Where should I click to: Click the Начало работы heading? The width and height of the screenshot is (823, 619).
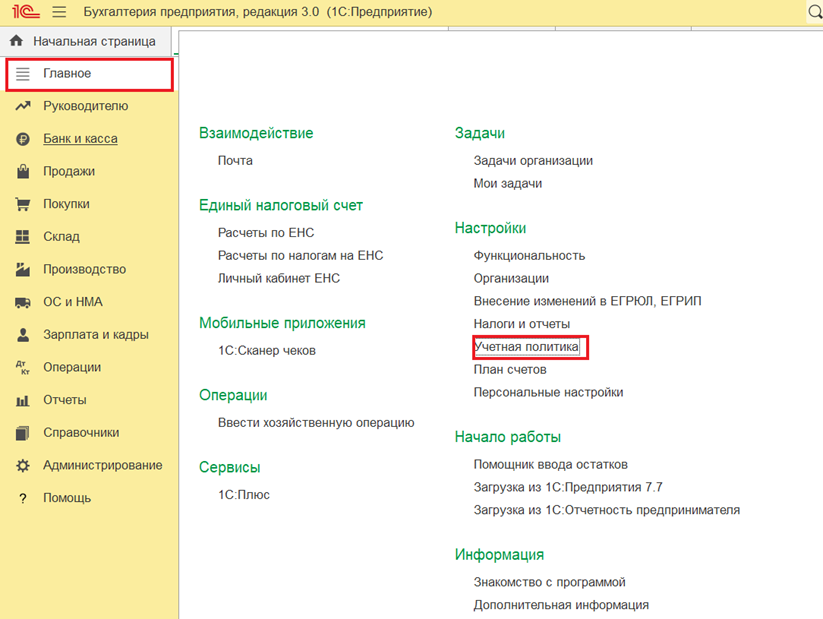508,437
